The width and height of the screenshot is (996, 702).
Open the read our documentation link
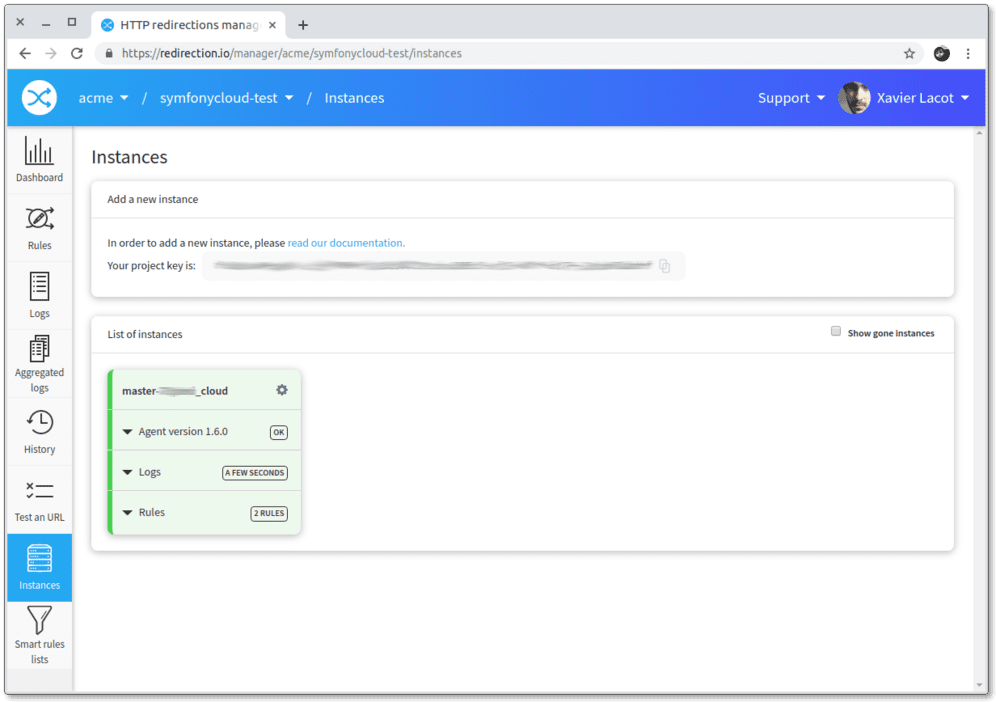[x=346, y=243]
